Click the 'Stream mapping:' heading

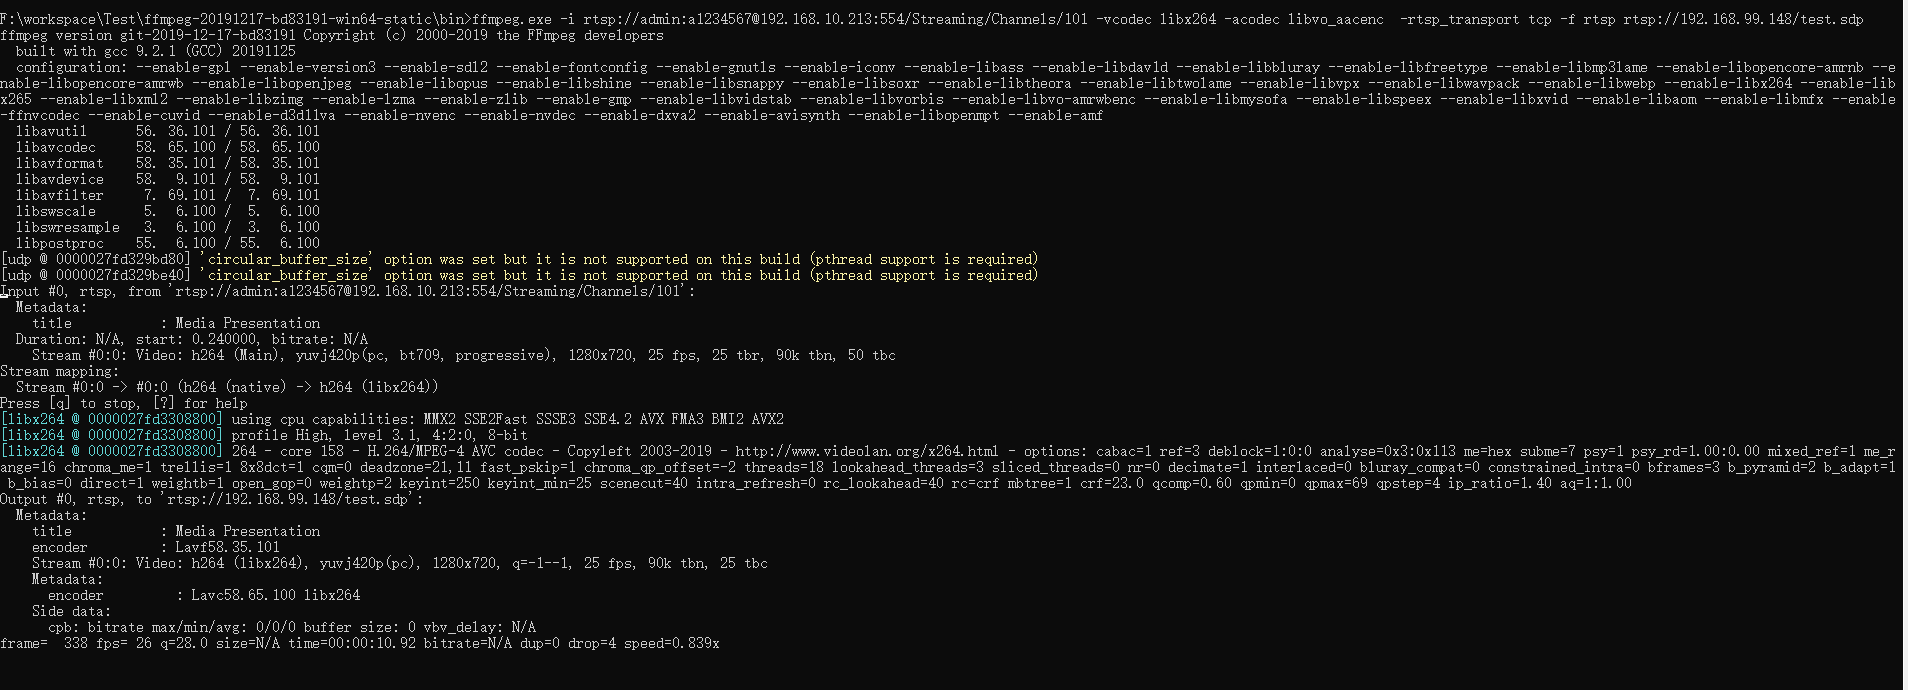60,371
